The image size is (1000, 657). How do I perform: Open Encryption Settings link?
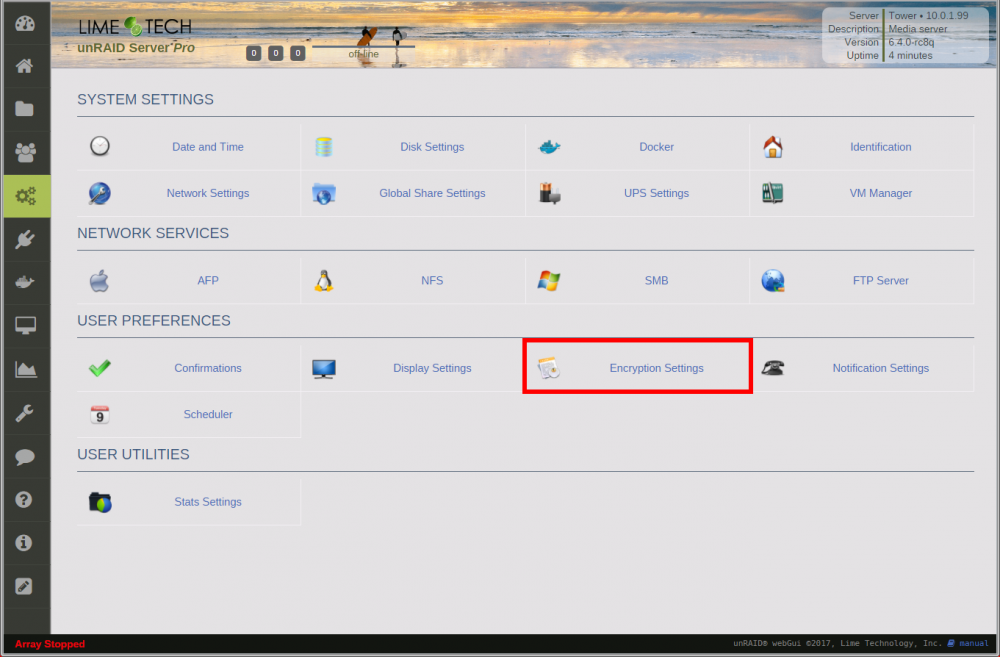pos(656,368)
